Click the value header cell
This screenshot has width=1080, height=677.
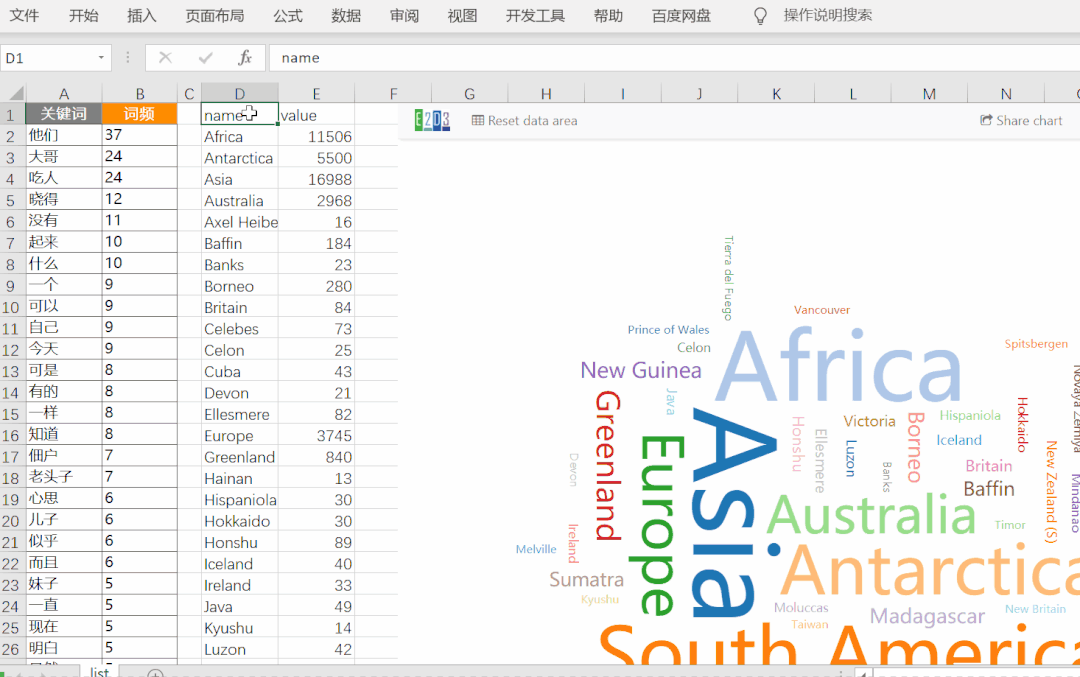coord(316,115)
